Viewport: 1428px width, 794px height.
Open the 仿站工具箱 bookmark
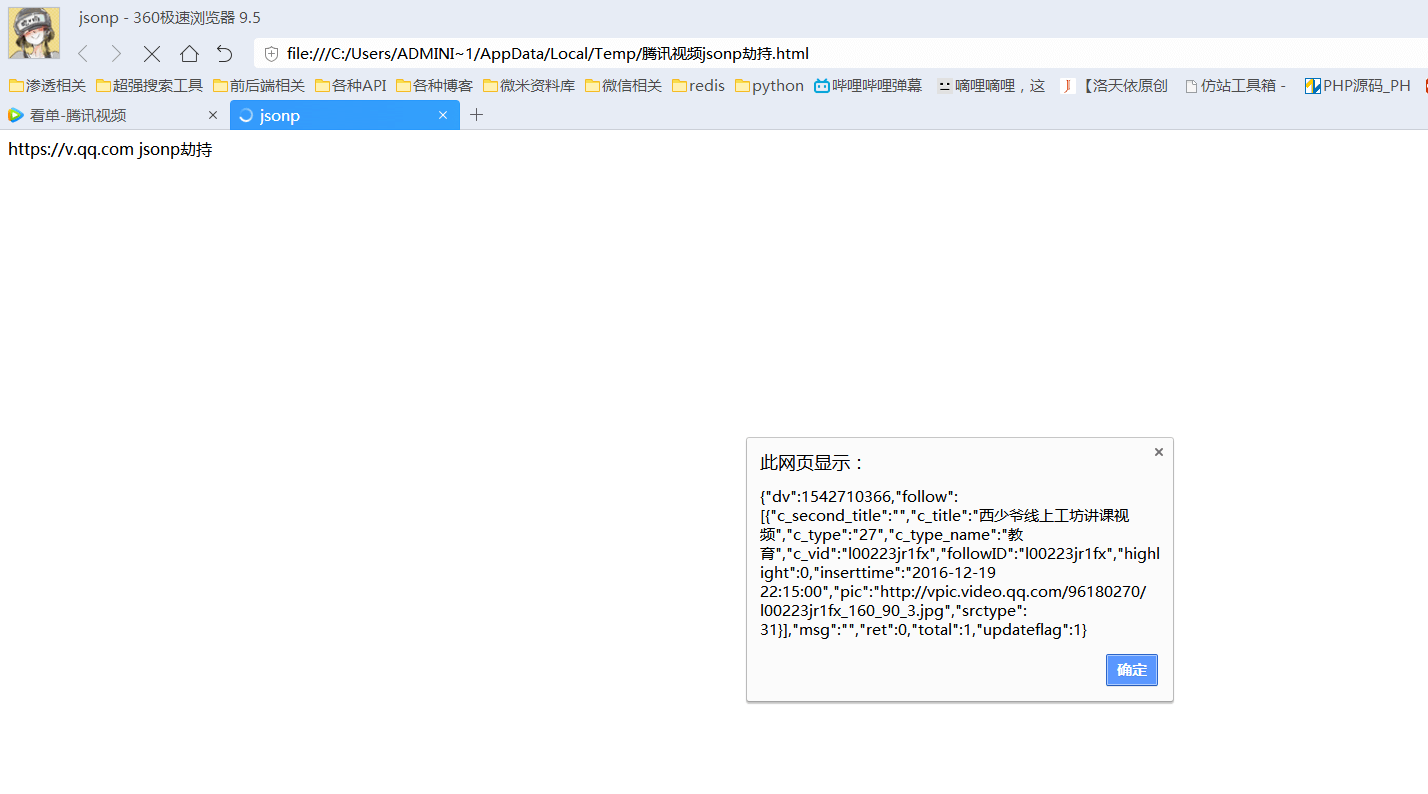[x=1235, y=86]
